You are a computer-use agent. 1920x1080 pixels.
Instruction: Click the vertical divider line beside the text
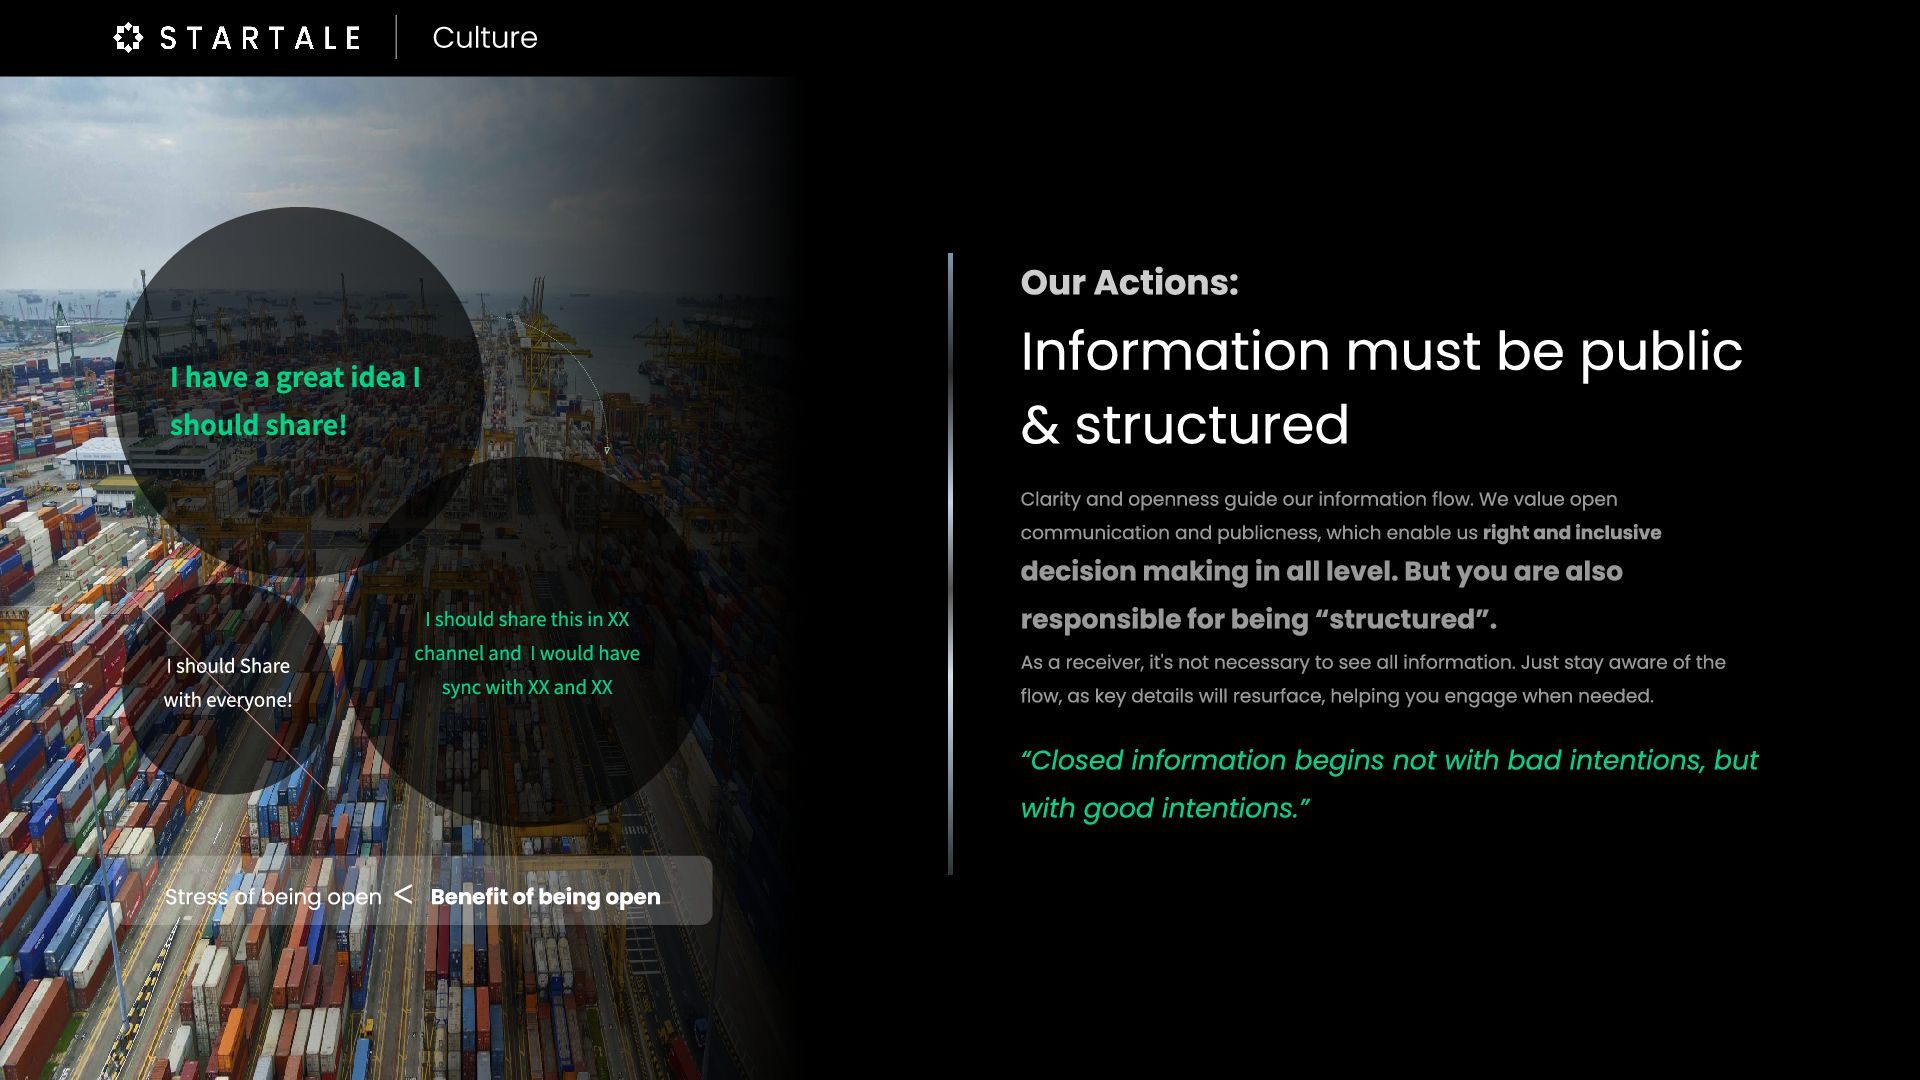pos(950,565)
